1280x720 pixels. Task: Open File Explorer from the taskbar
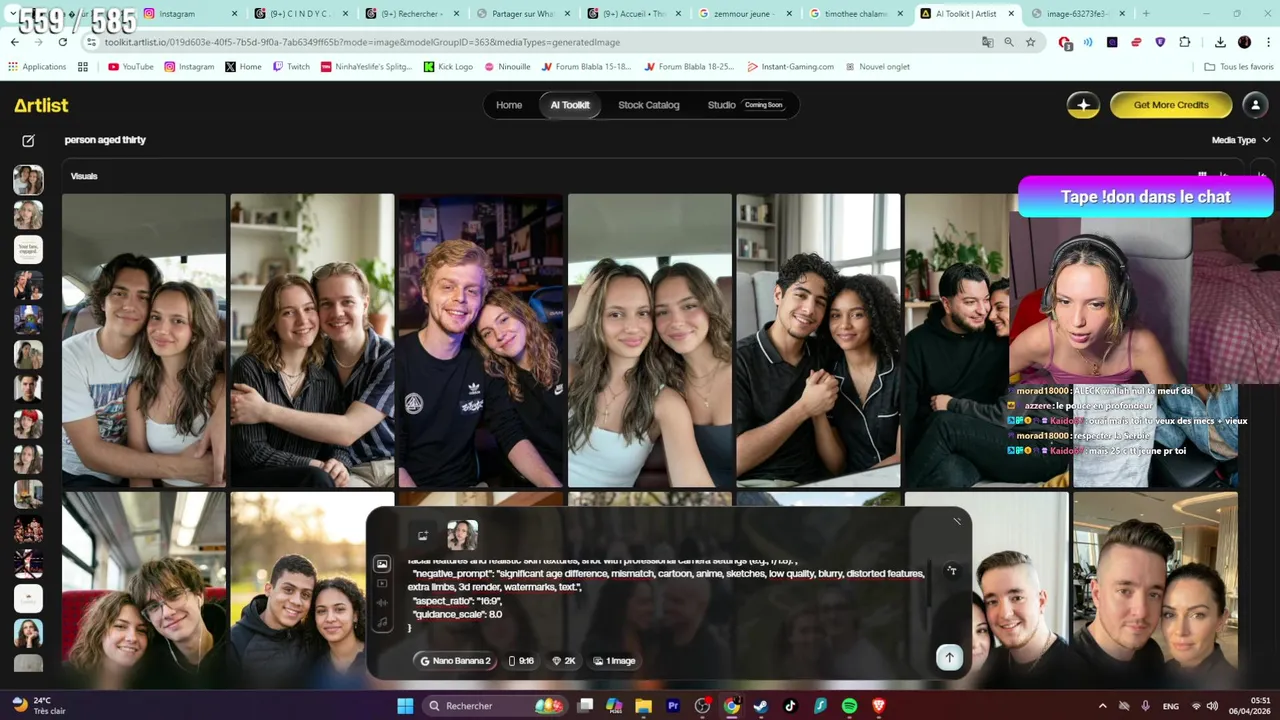coord(643,706)
